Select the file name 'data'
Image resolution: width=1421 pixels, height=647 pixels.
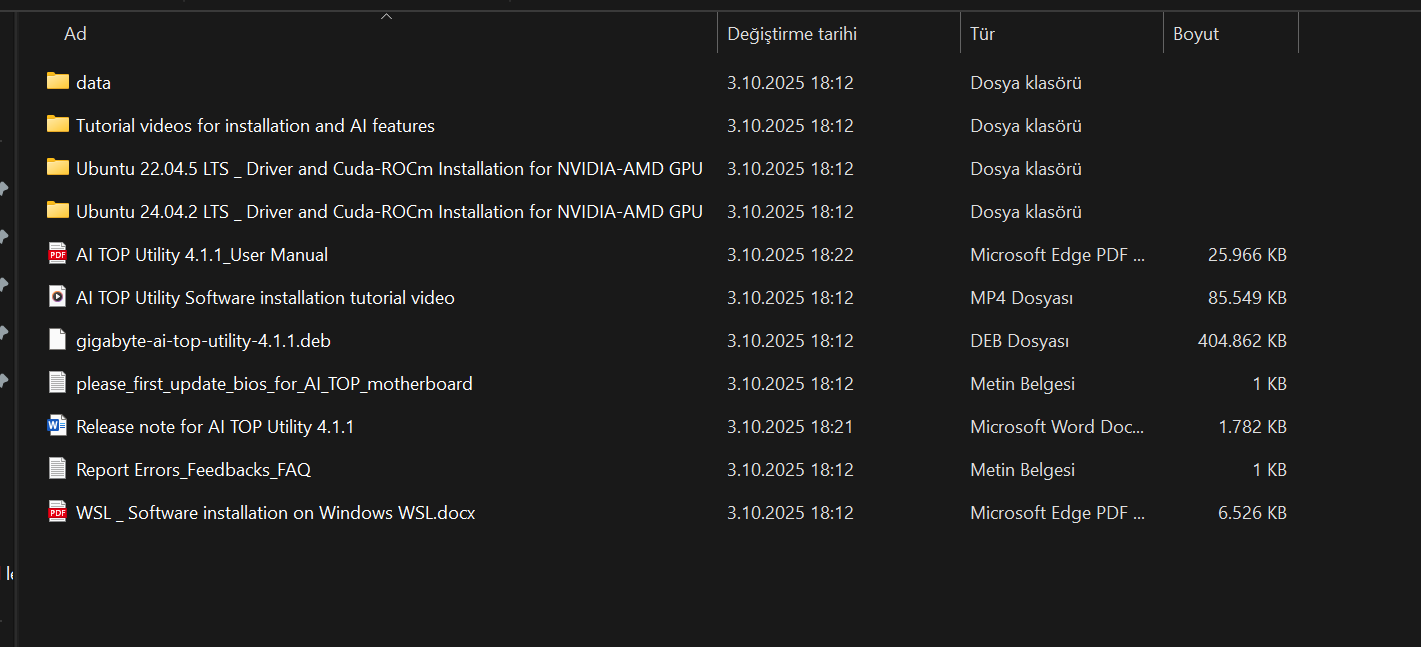93,83
